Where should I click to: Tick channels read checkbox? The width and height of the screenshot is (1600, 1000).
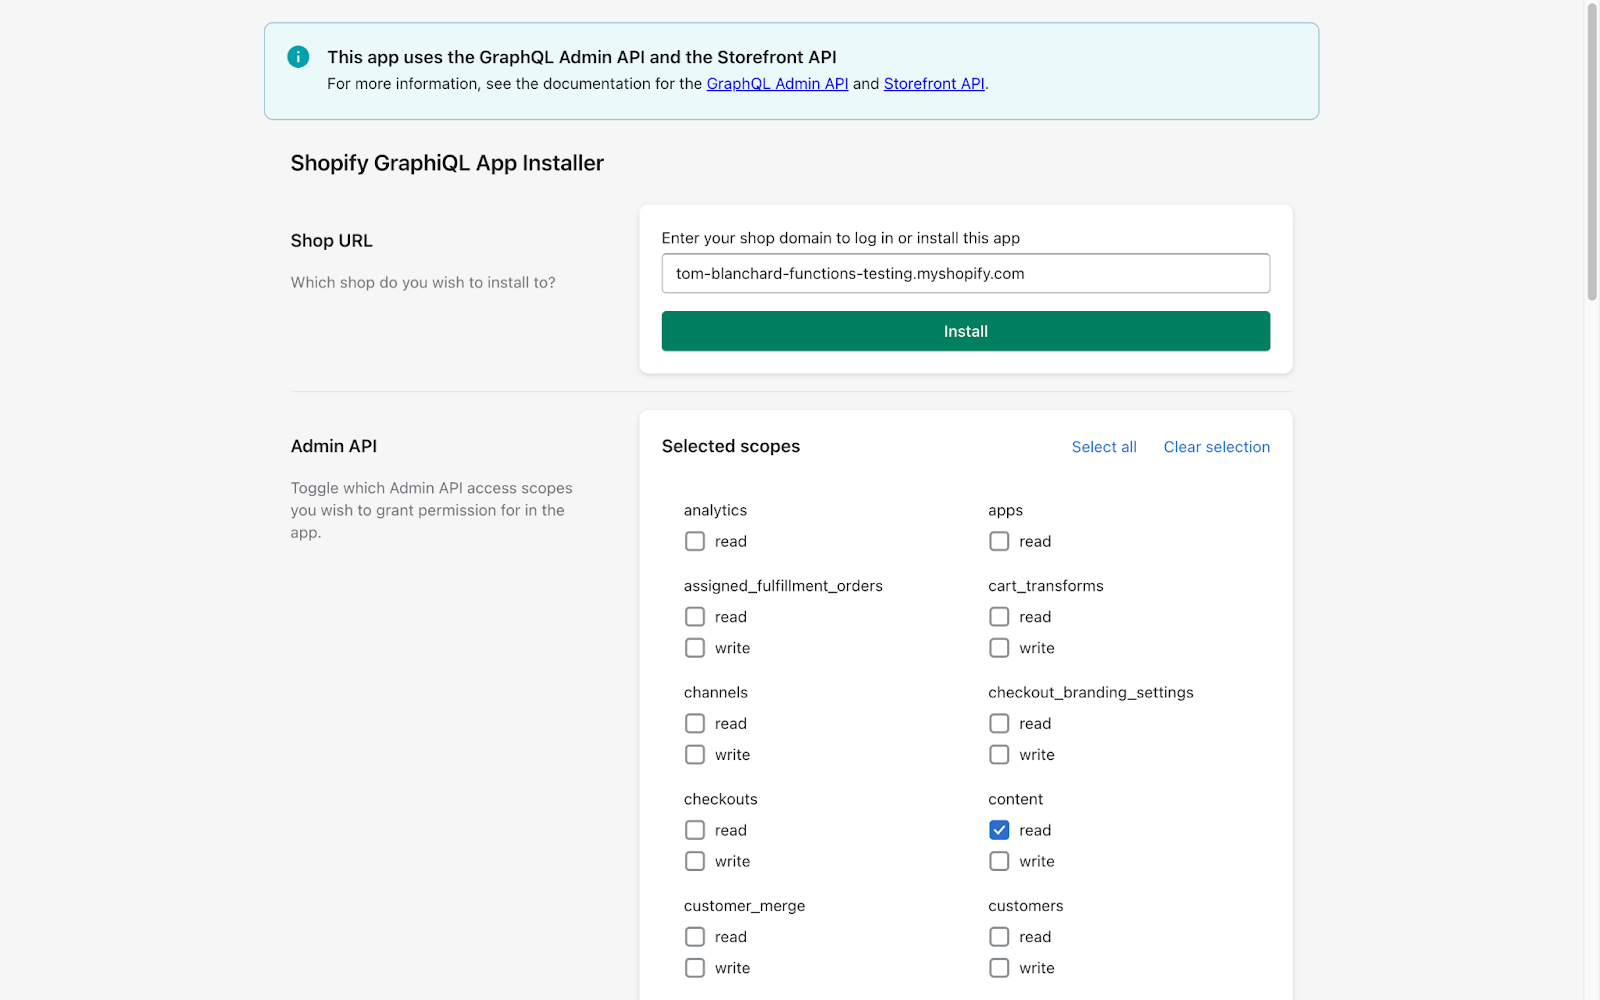695,723
